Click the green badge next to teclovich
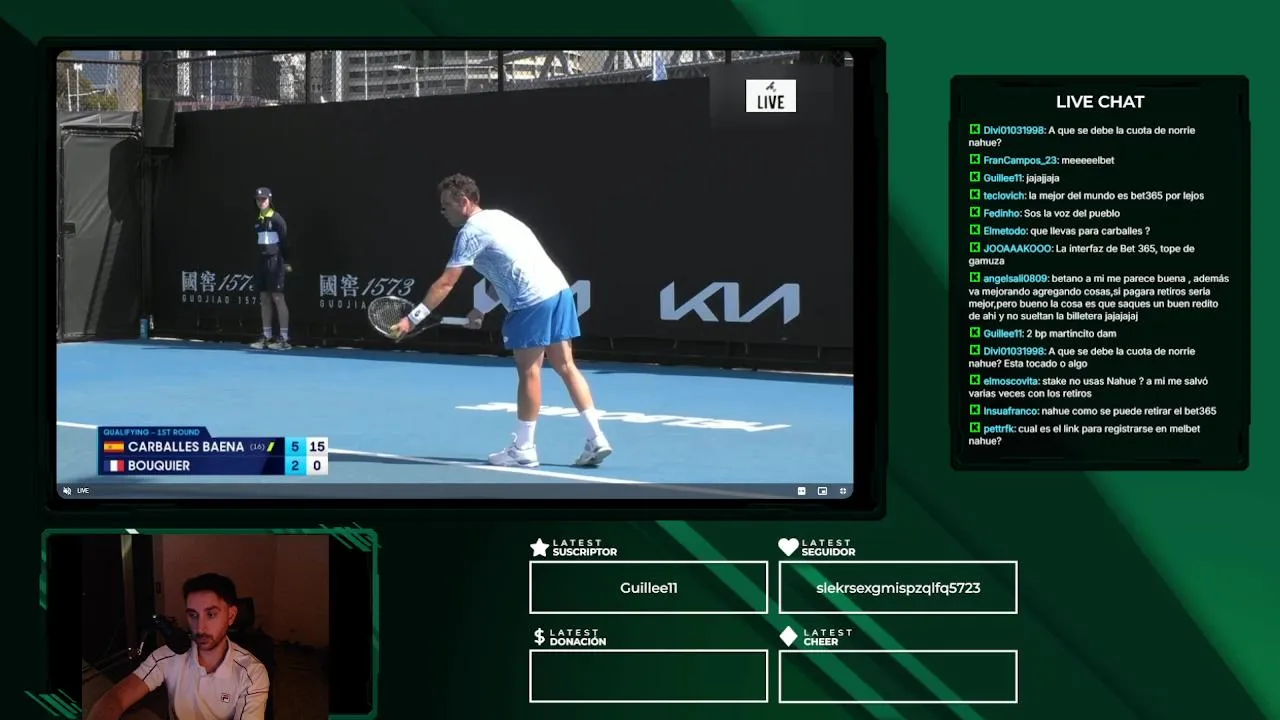Screen dimensions: 1280x720 [x=974, y=195]
